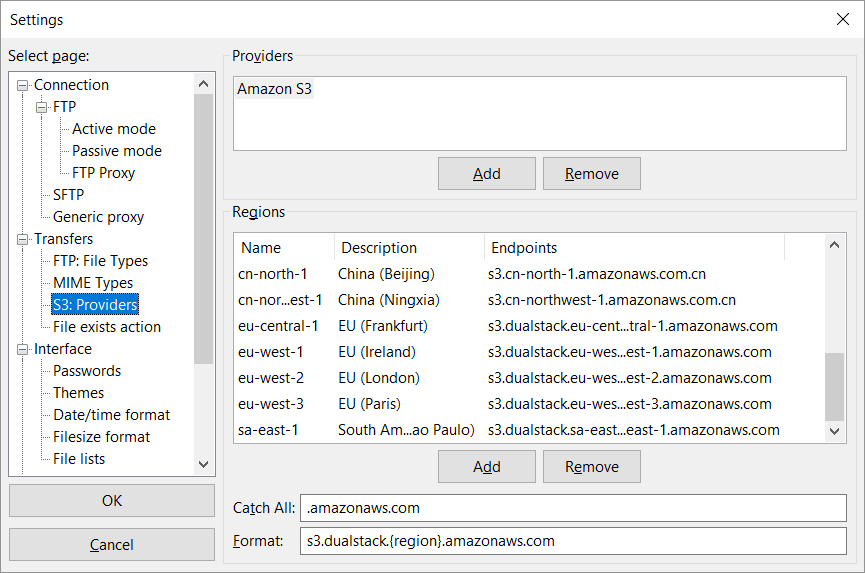Collapse the Transfers tree node
865x573 pixels.
pyautogui.click(x=23, y=239)
